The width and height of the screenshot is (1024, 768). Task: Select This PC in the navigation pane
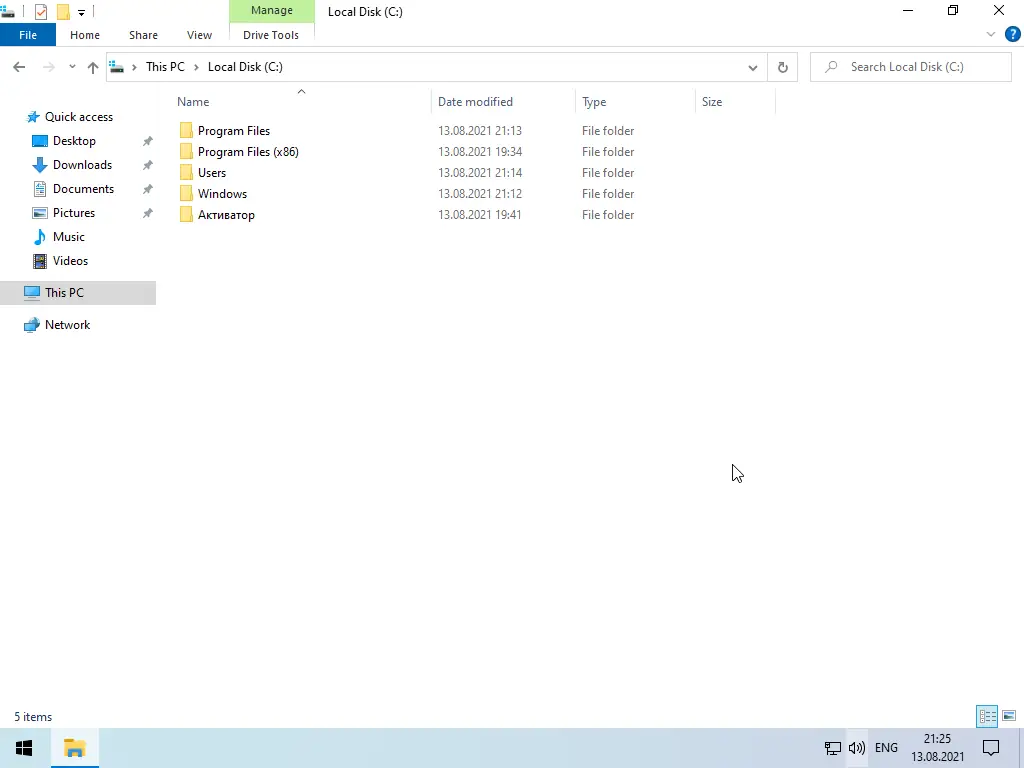pyautogui.click(x=78, y=293)
